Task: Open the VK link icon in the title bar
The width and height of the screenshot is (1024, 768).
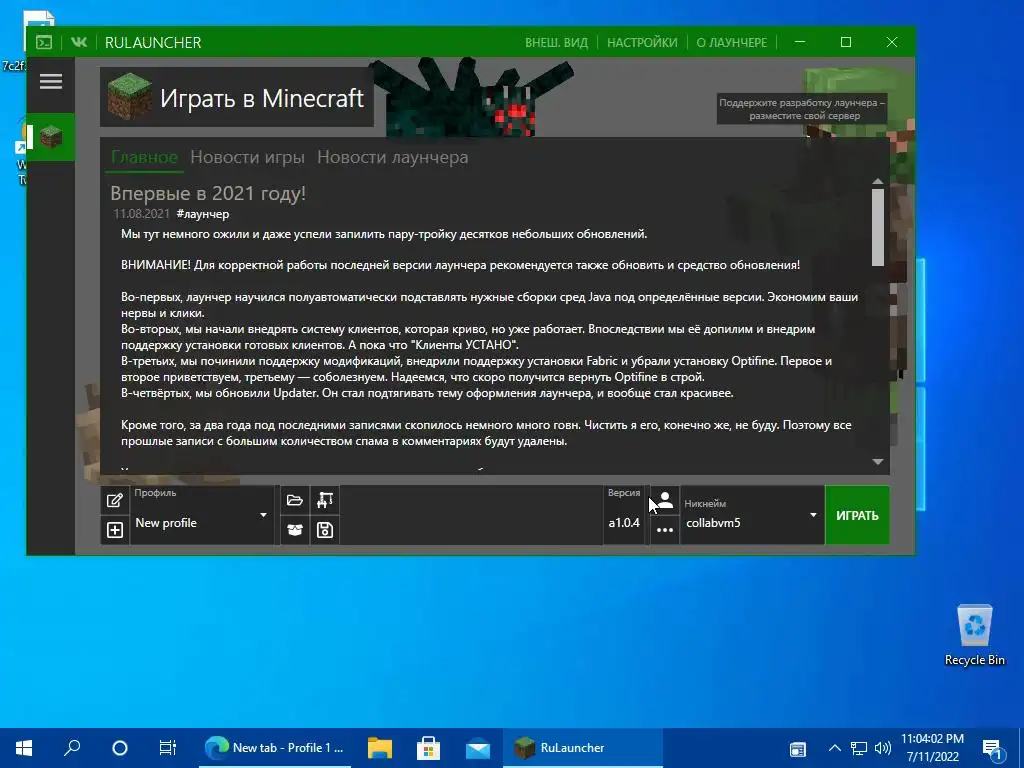Action: pos(79,42)
